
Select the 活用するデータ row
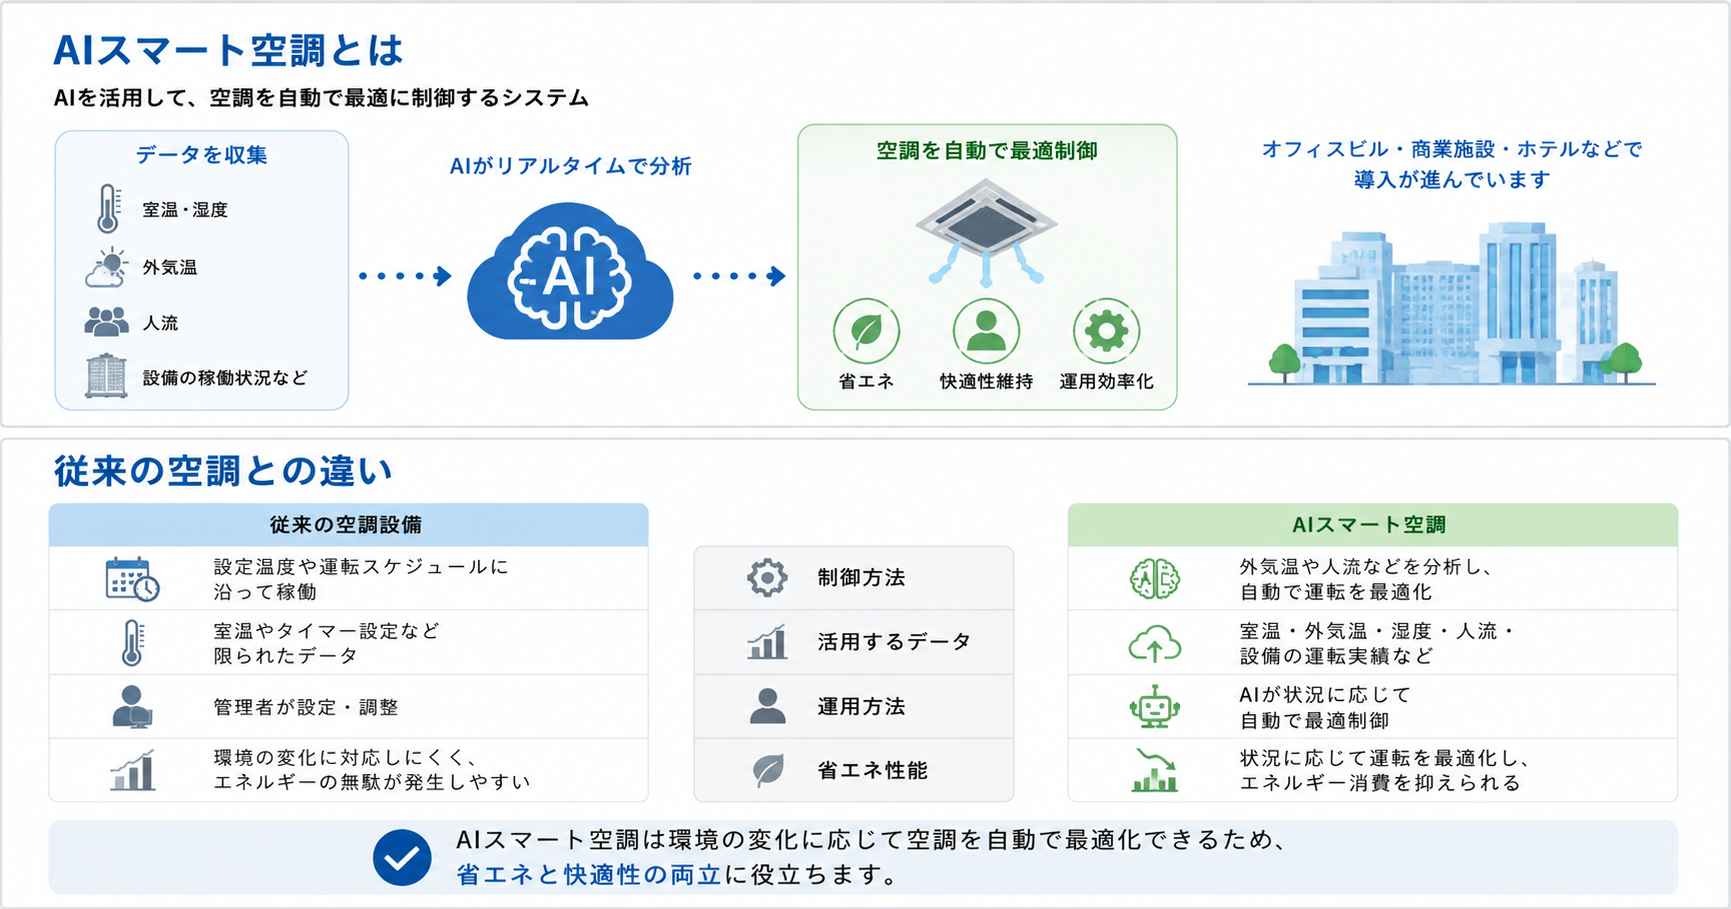[x=854, y=642]
